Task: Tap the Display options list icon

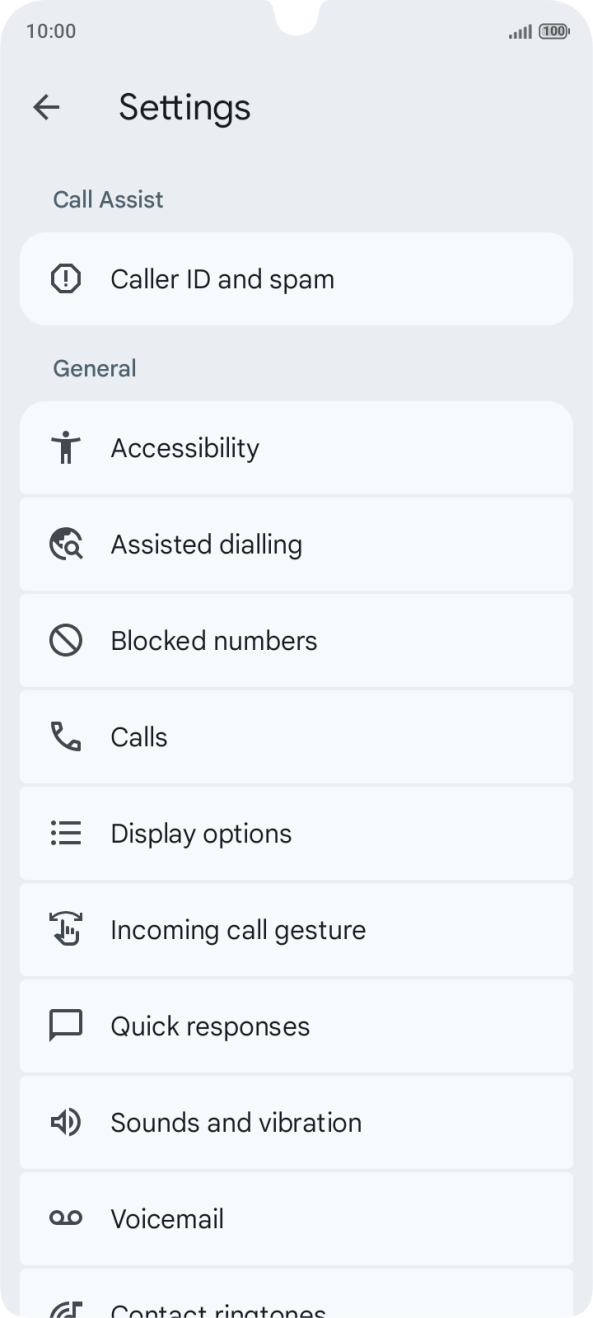Action: [66, 833]
